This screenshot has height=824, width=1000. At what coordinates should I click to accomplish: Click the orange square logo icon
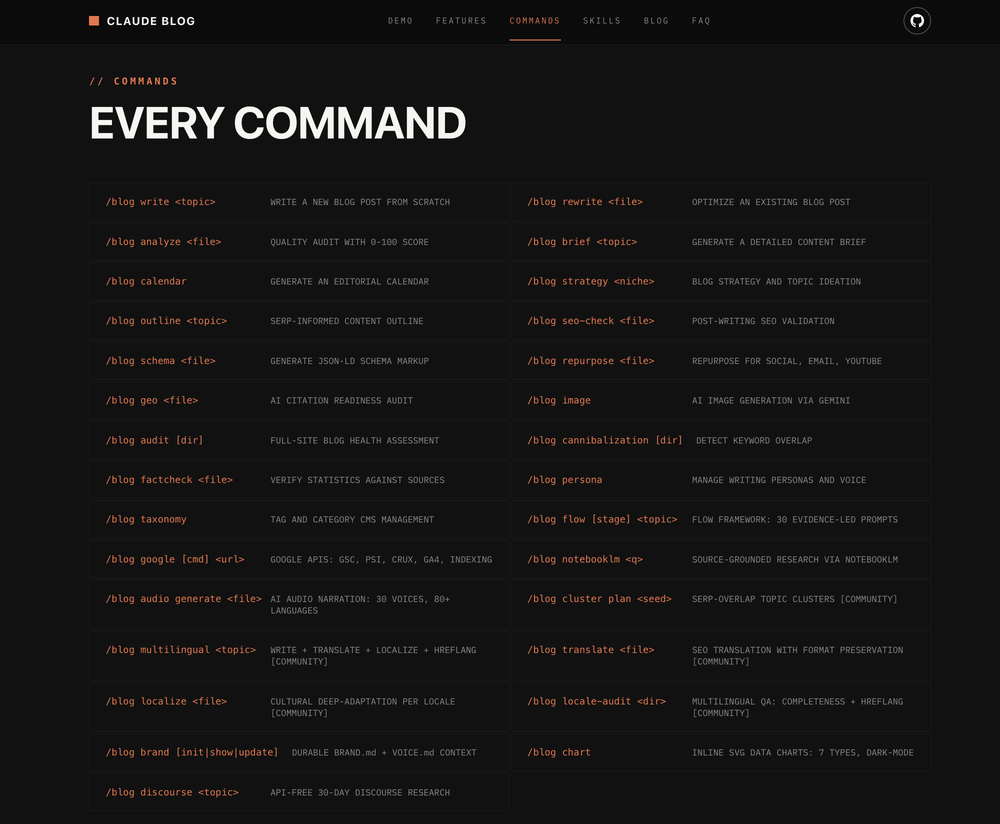(x=94, y=21)
